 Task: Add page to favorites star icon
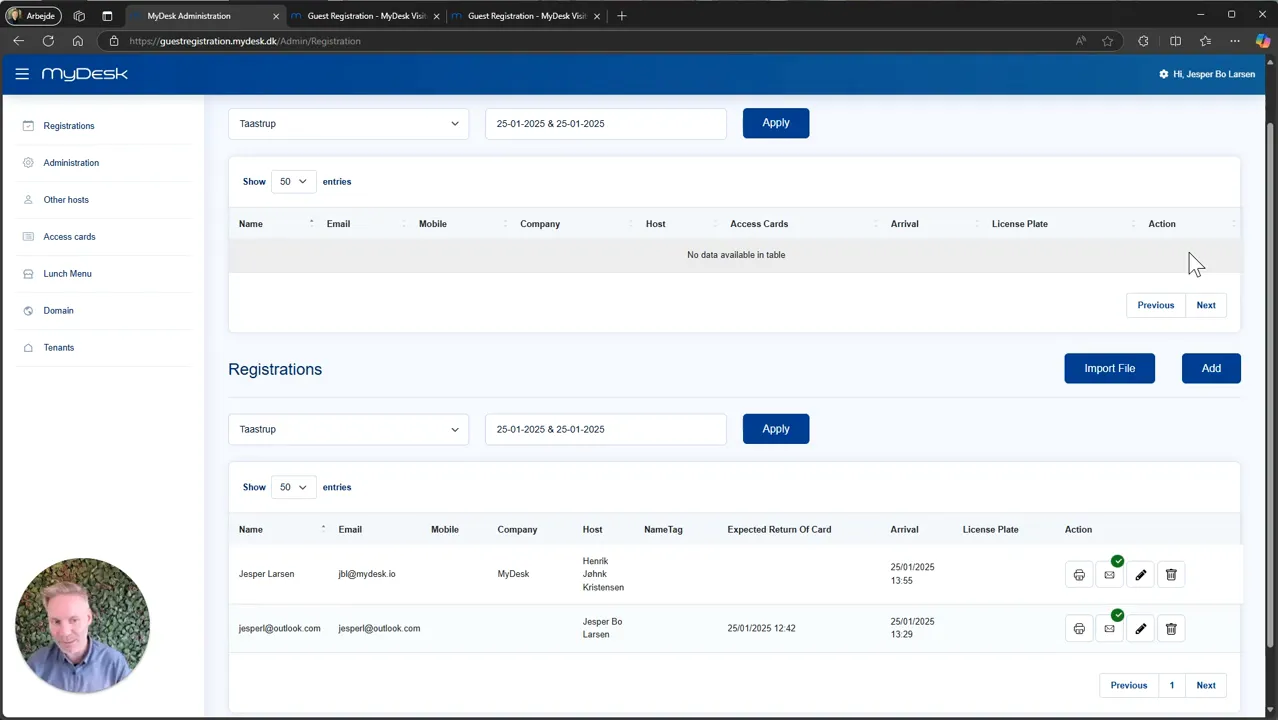coord(1107,41)
